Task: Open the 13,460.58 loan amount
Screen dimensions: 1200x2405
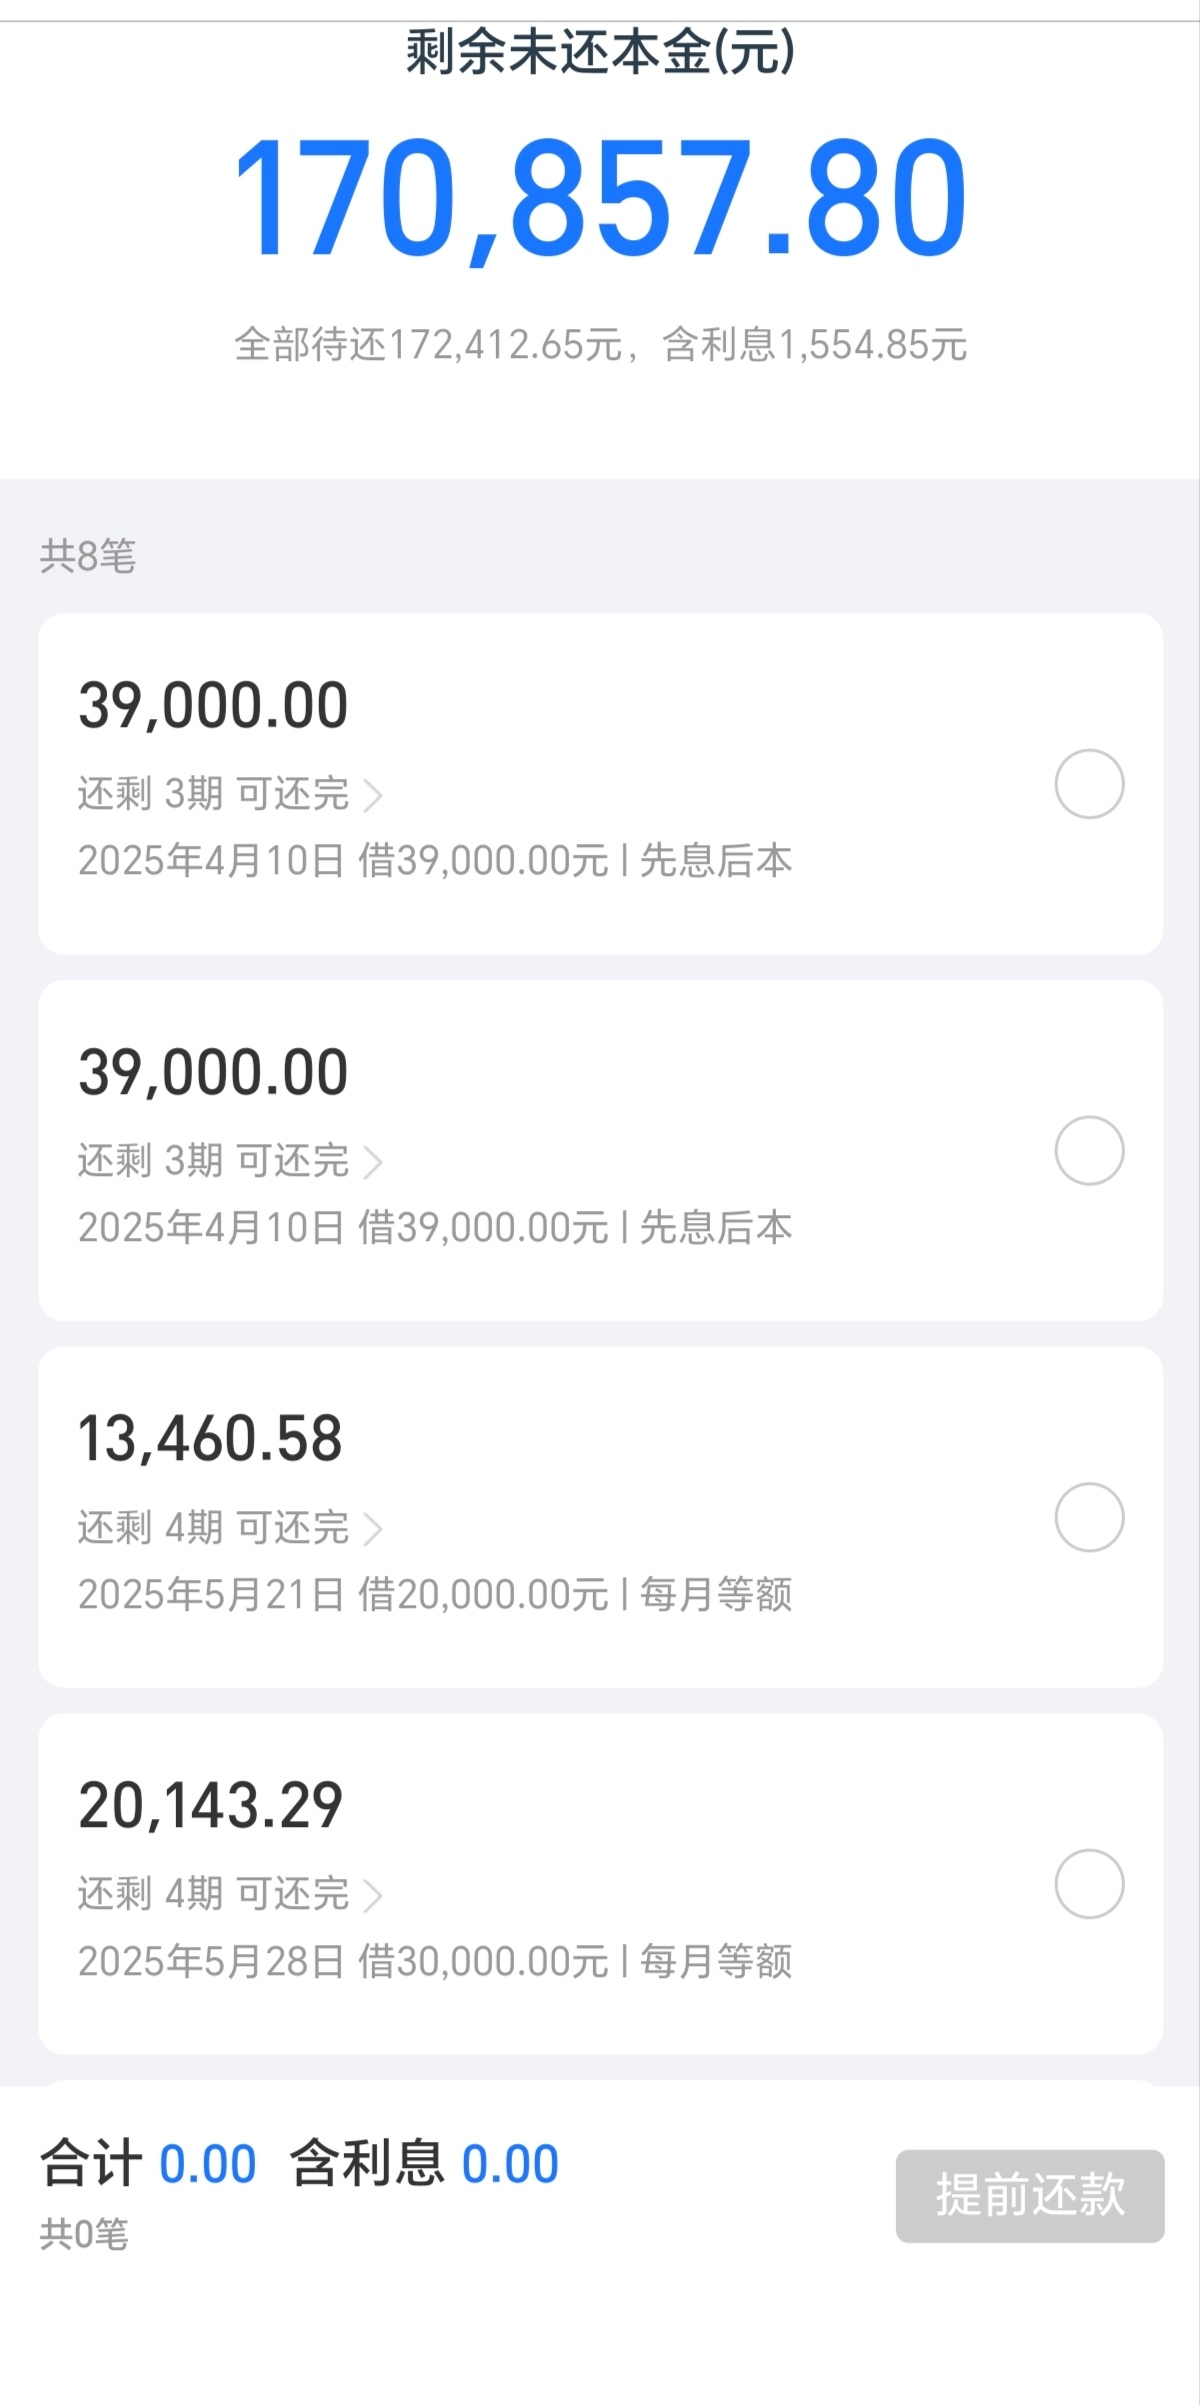Action: tap(211, 1439)
